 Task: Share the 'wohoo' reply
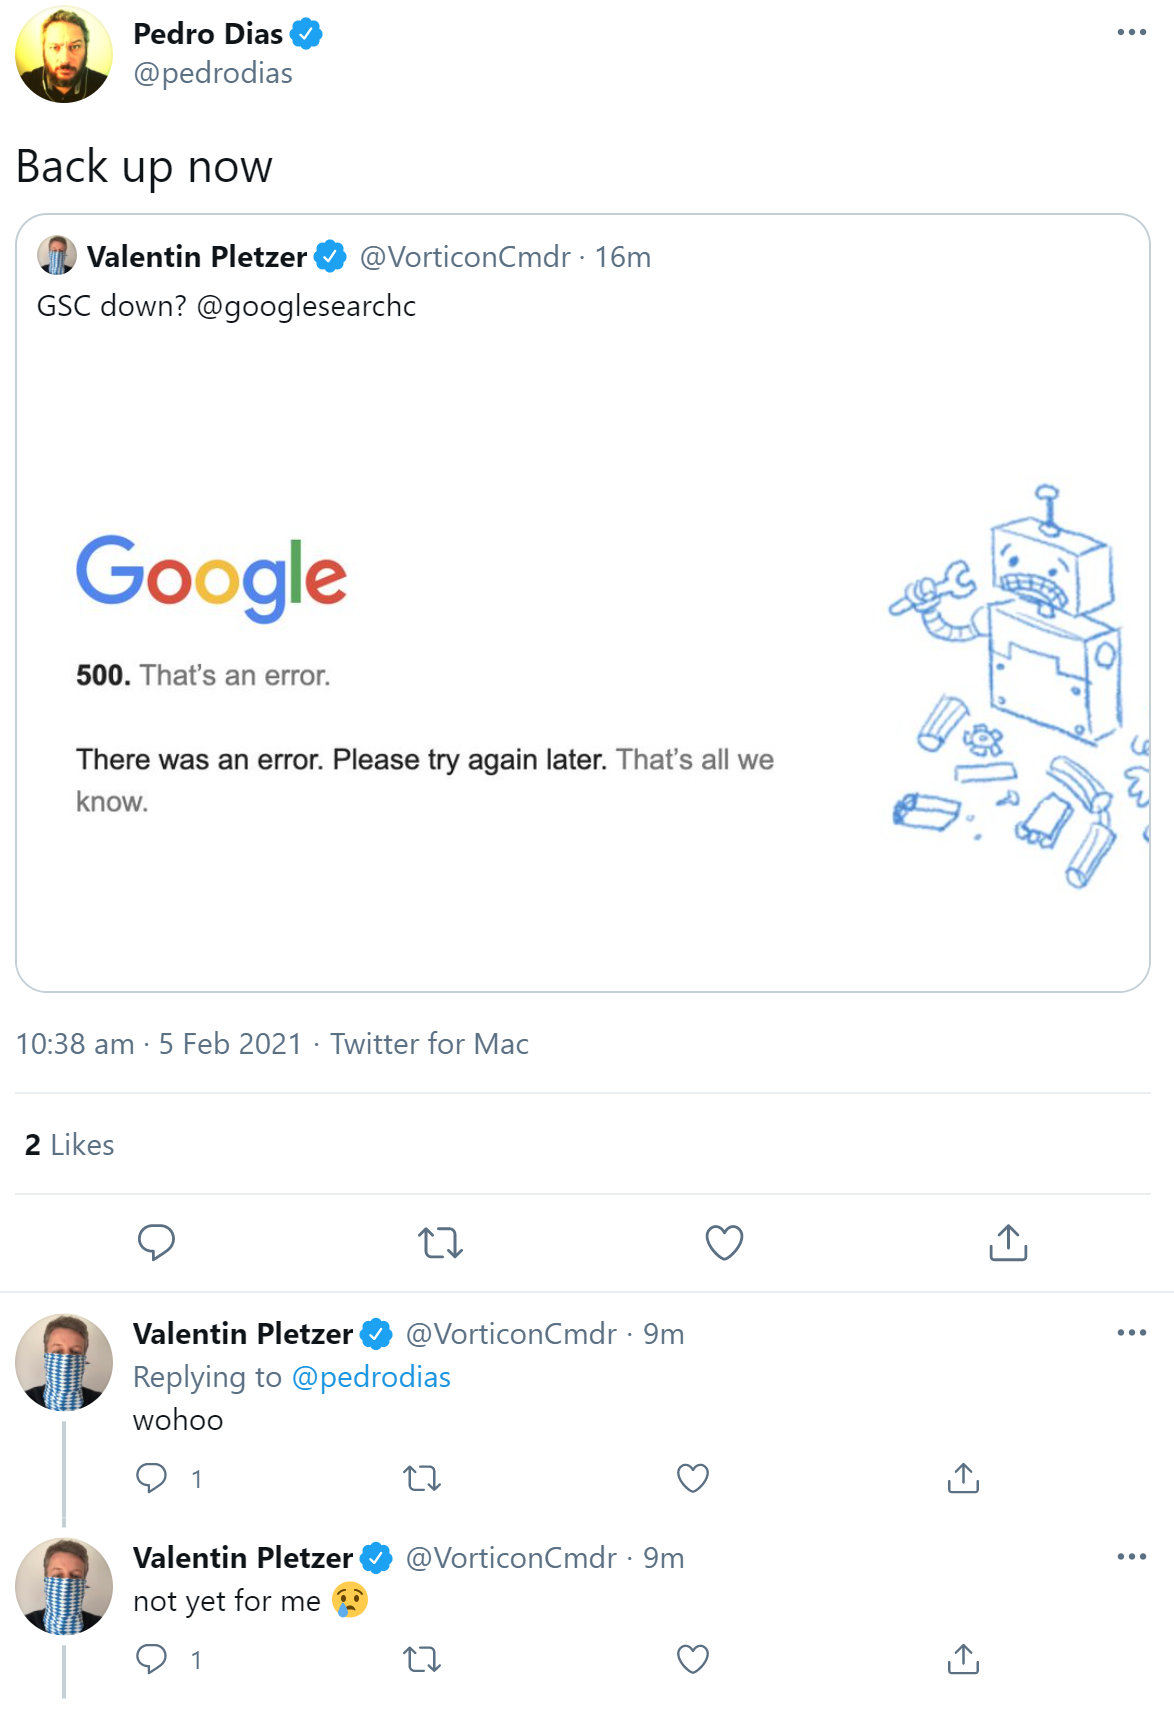tap(963, 1478)
